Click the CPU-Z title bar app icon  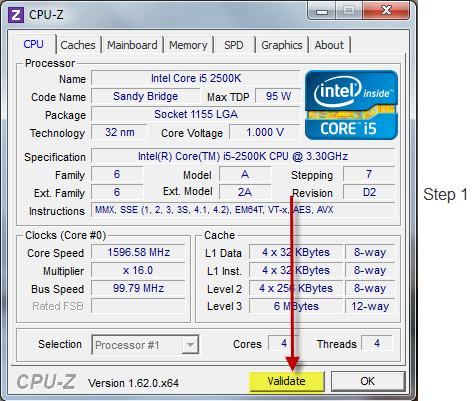pos(16,15)
